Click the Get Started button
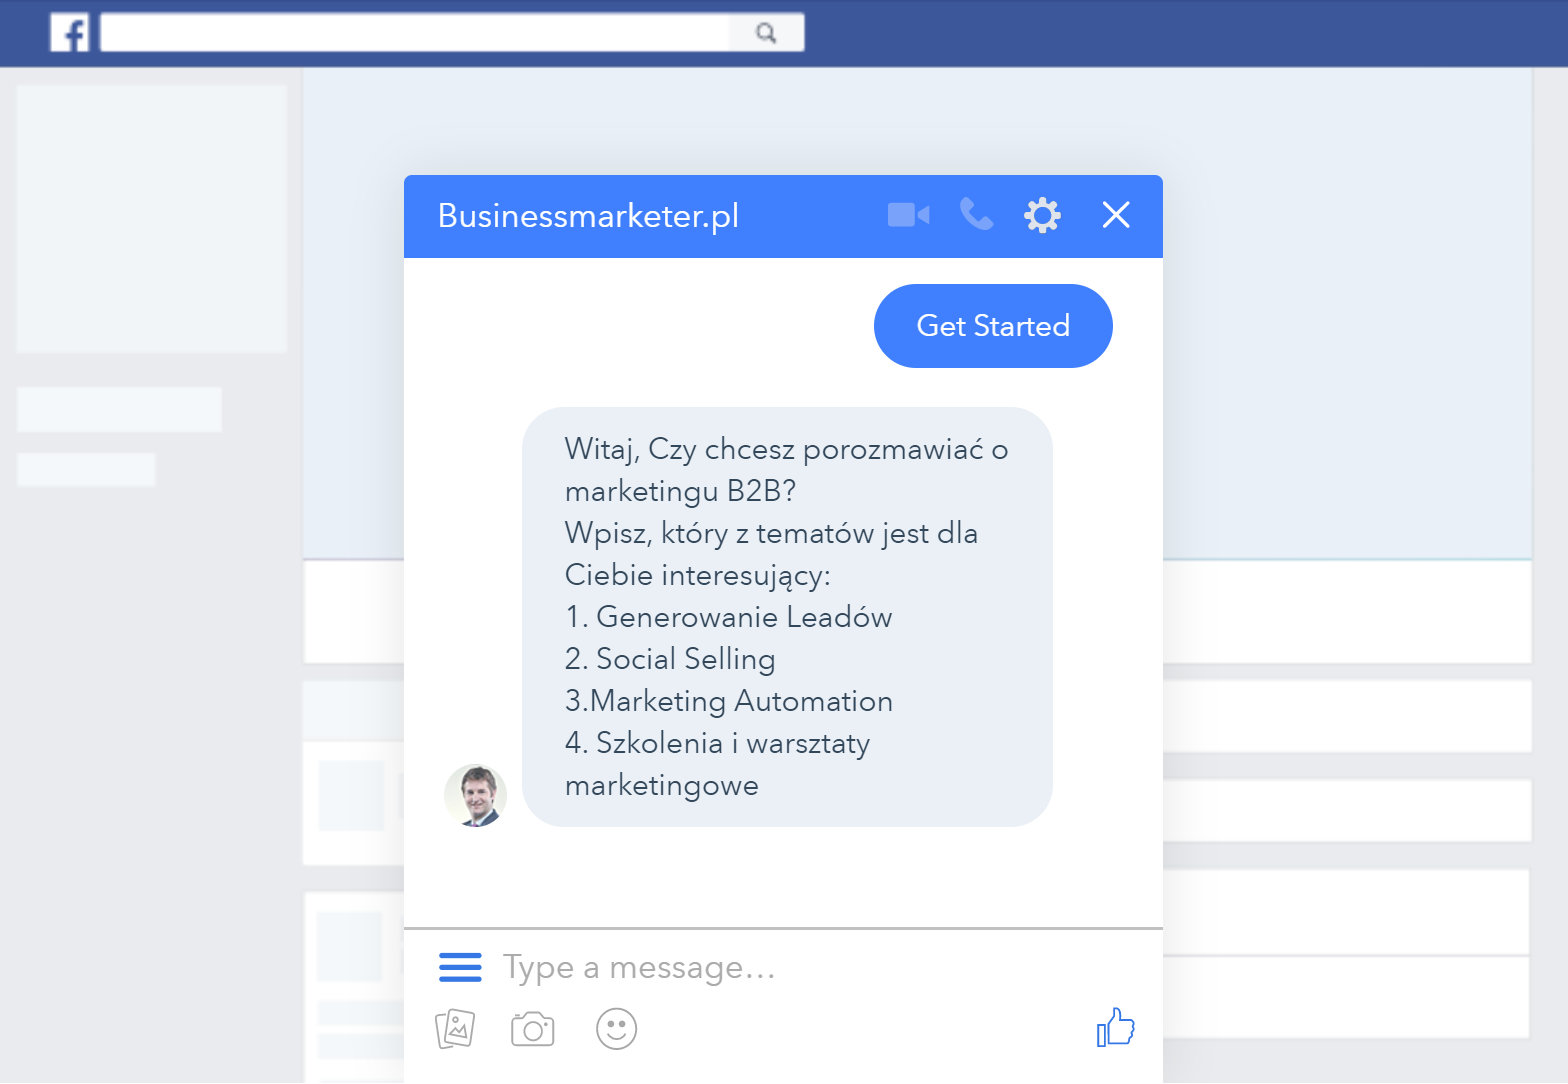This screenshot has height=1084, width=1568. click(993, 326)
